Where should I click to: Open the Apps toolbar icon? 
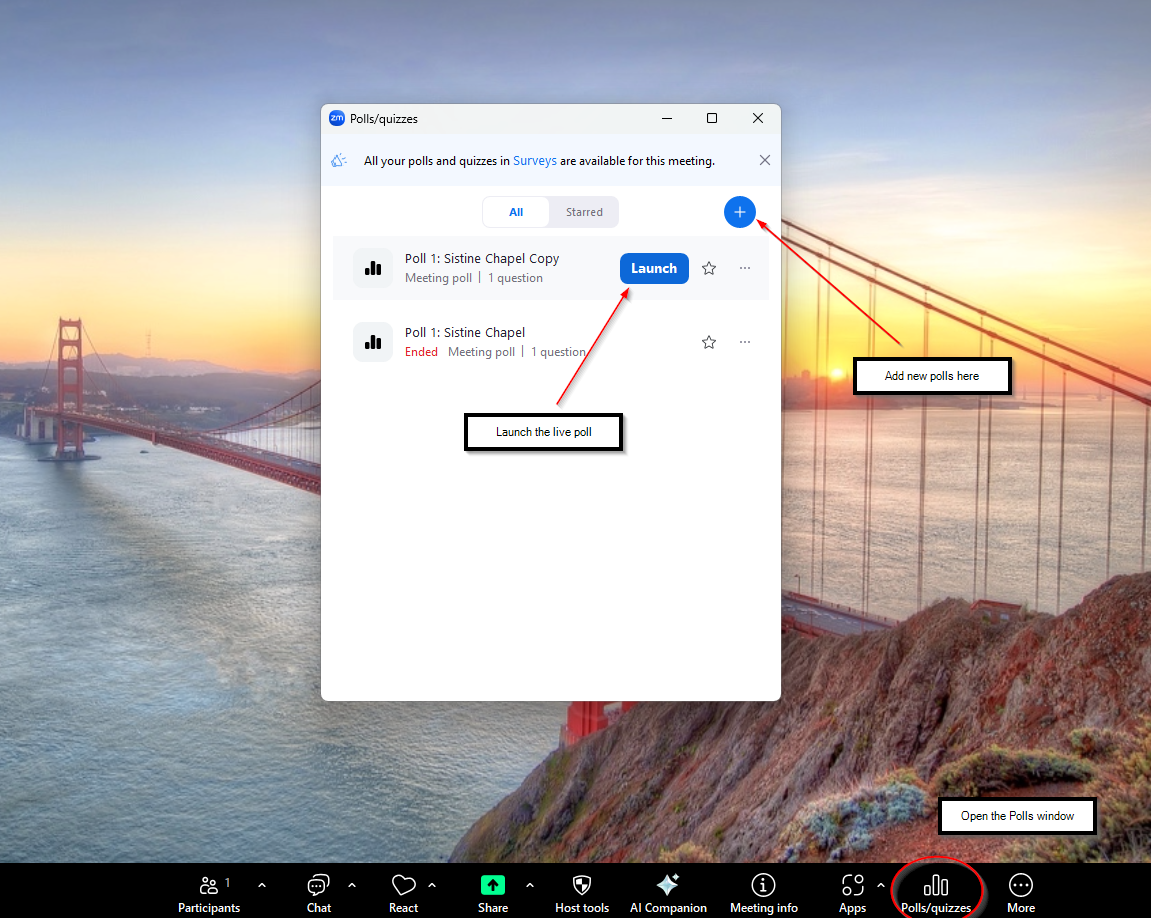click(852, 885)
